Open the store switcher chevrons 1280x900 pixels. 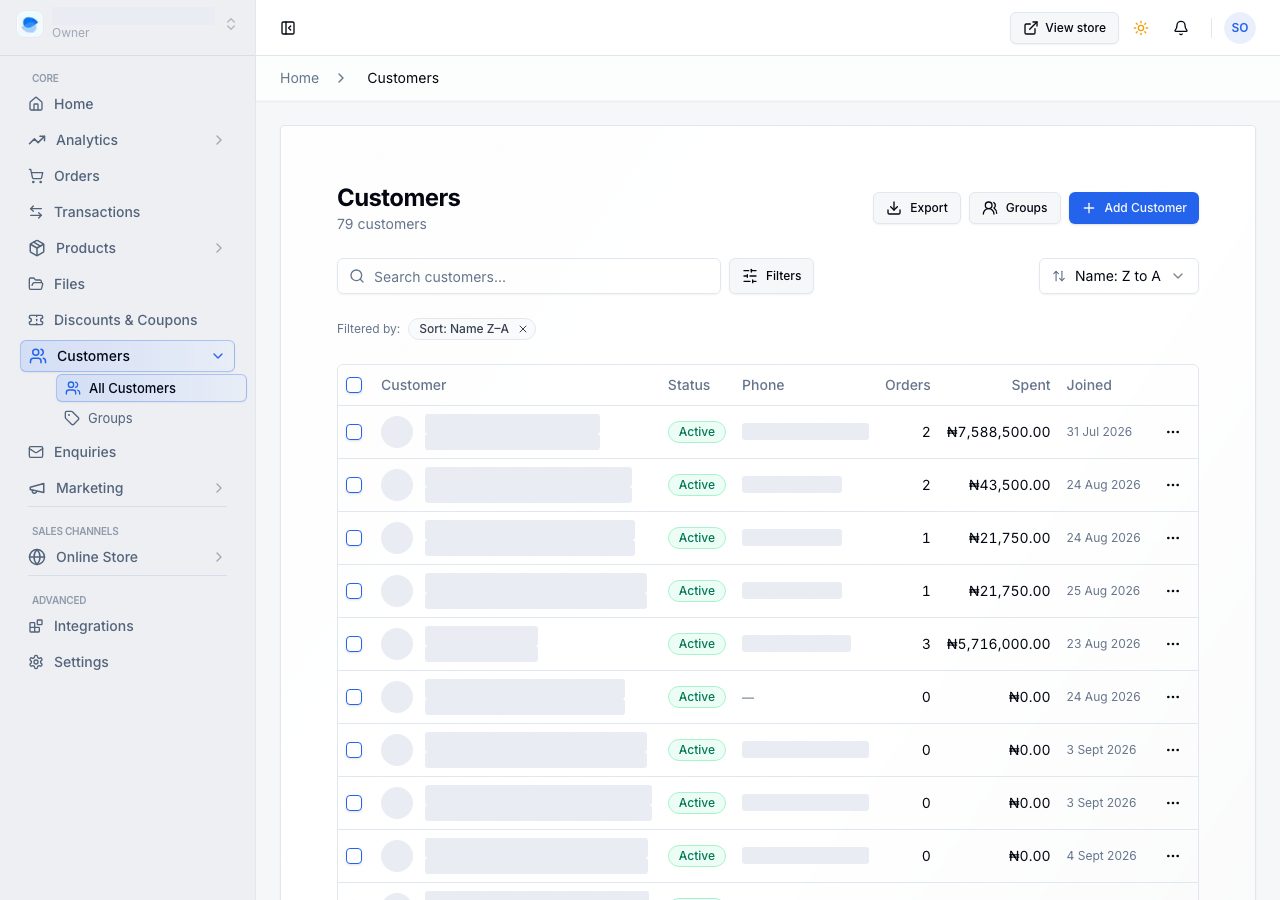(231, 24)
